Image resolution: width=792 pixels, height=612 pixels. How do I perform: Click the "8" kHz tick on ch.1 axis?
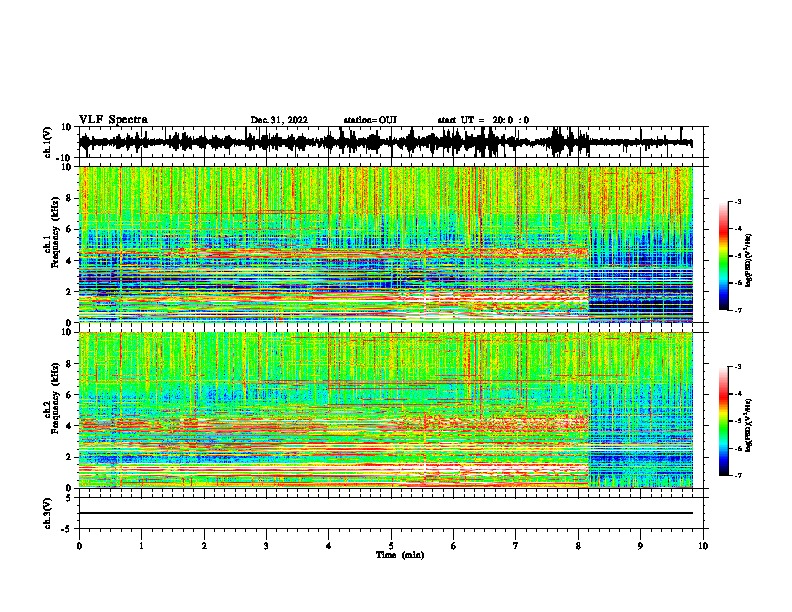pyautogui.click(x=69, y=198)
